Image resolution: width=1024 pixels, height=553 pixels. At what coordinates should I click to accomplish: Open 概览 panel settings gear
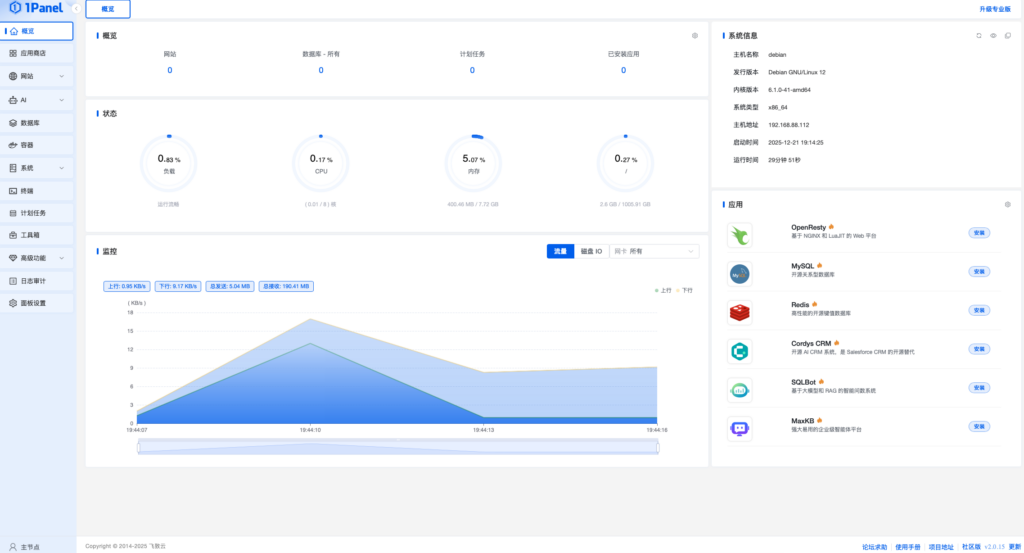(695, 35)
